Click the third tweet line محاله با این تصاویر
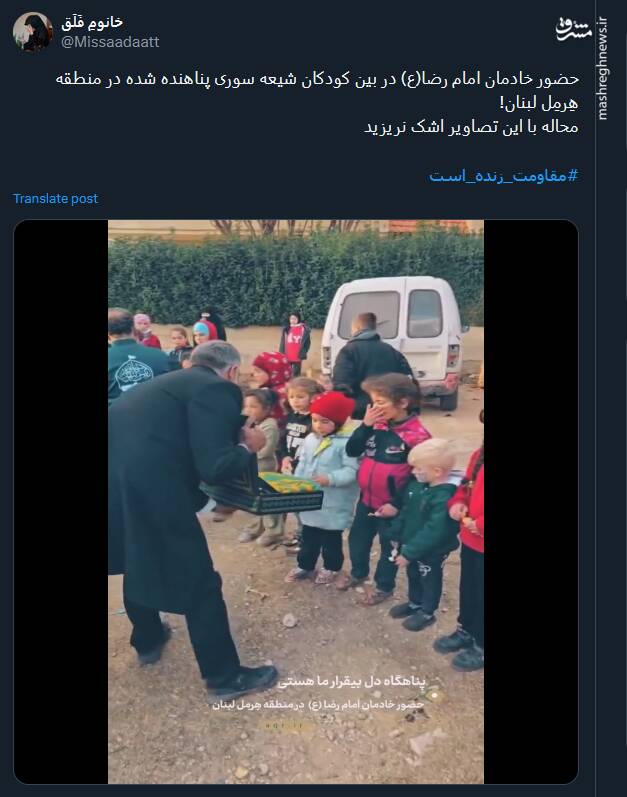The image size is (627, 797). [472, 127]
